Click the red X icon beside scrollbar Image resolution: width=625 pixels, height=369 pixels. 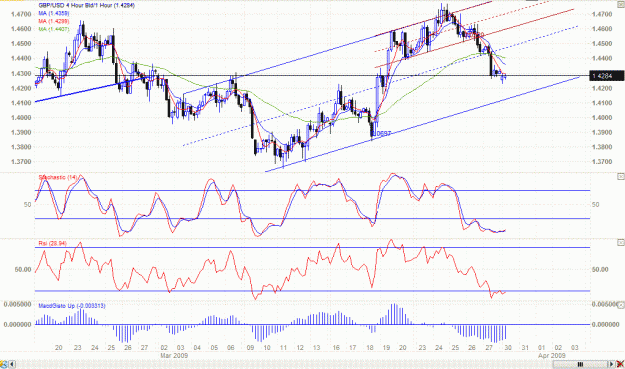[620, 364]
